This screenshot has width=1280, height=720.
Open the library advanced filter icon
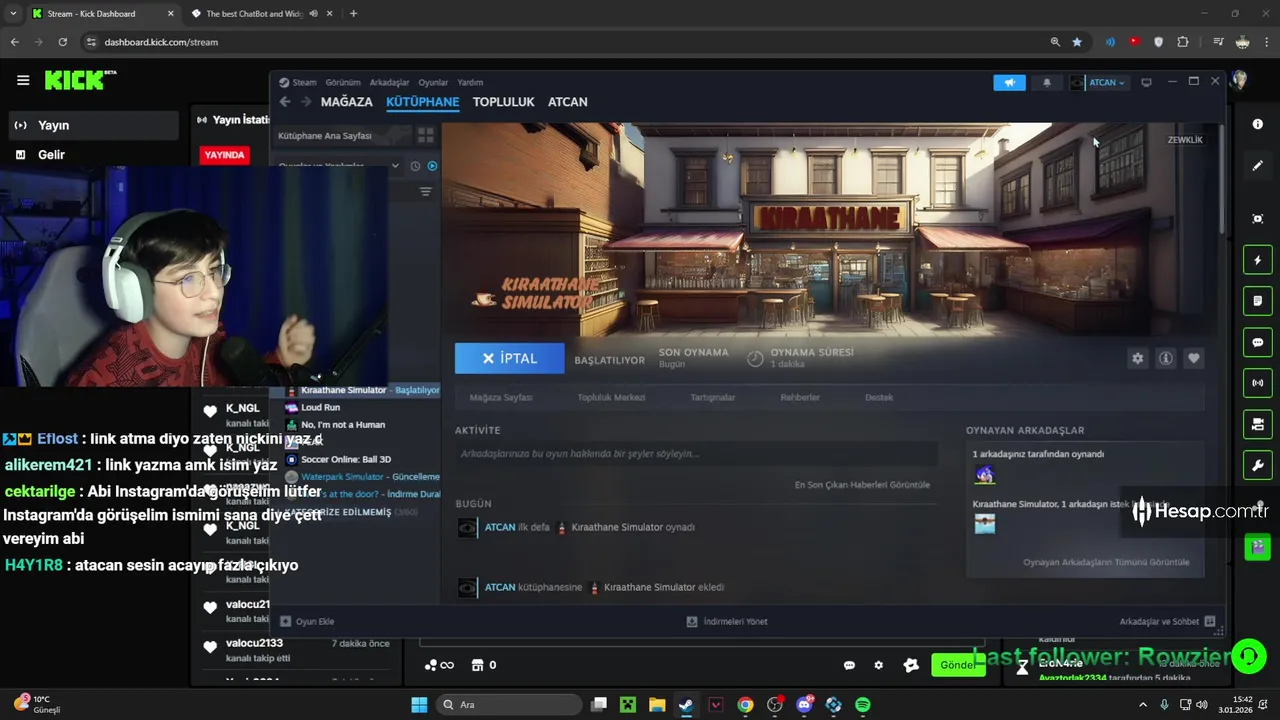(425, 192)
